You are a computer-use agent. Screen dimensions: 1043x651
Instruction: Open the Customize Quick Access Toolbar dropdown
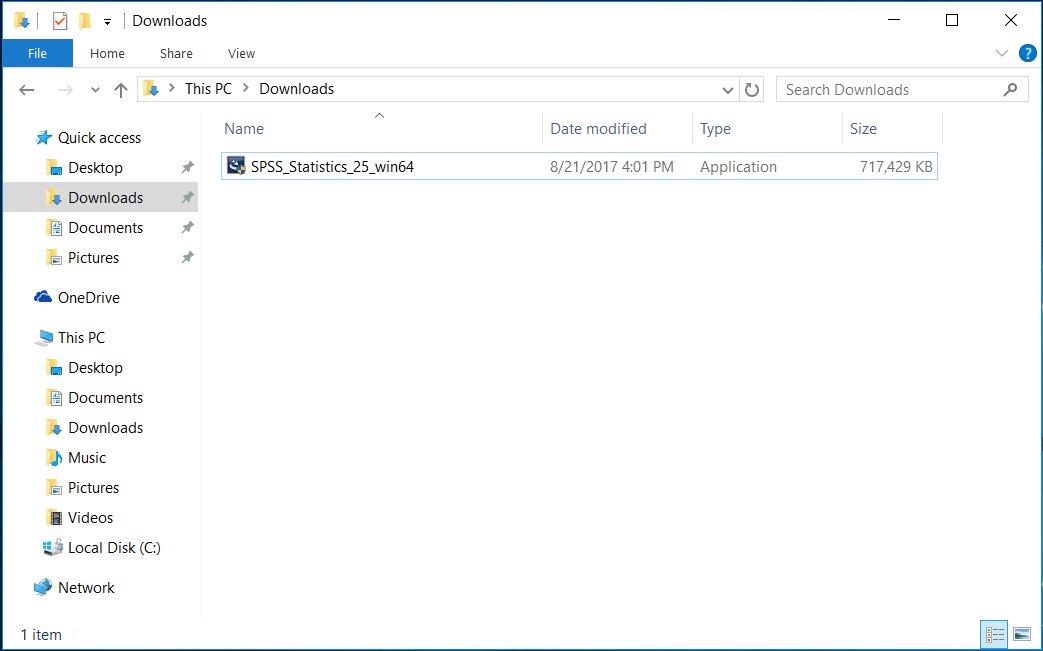107,22
